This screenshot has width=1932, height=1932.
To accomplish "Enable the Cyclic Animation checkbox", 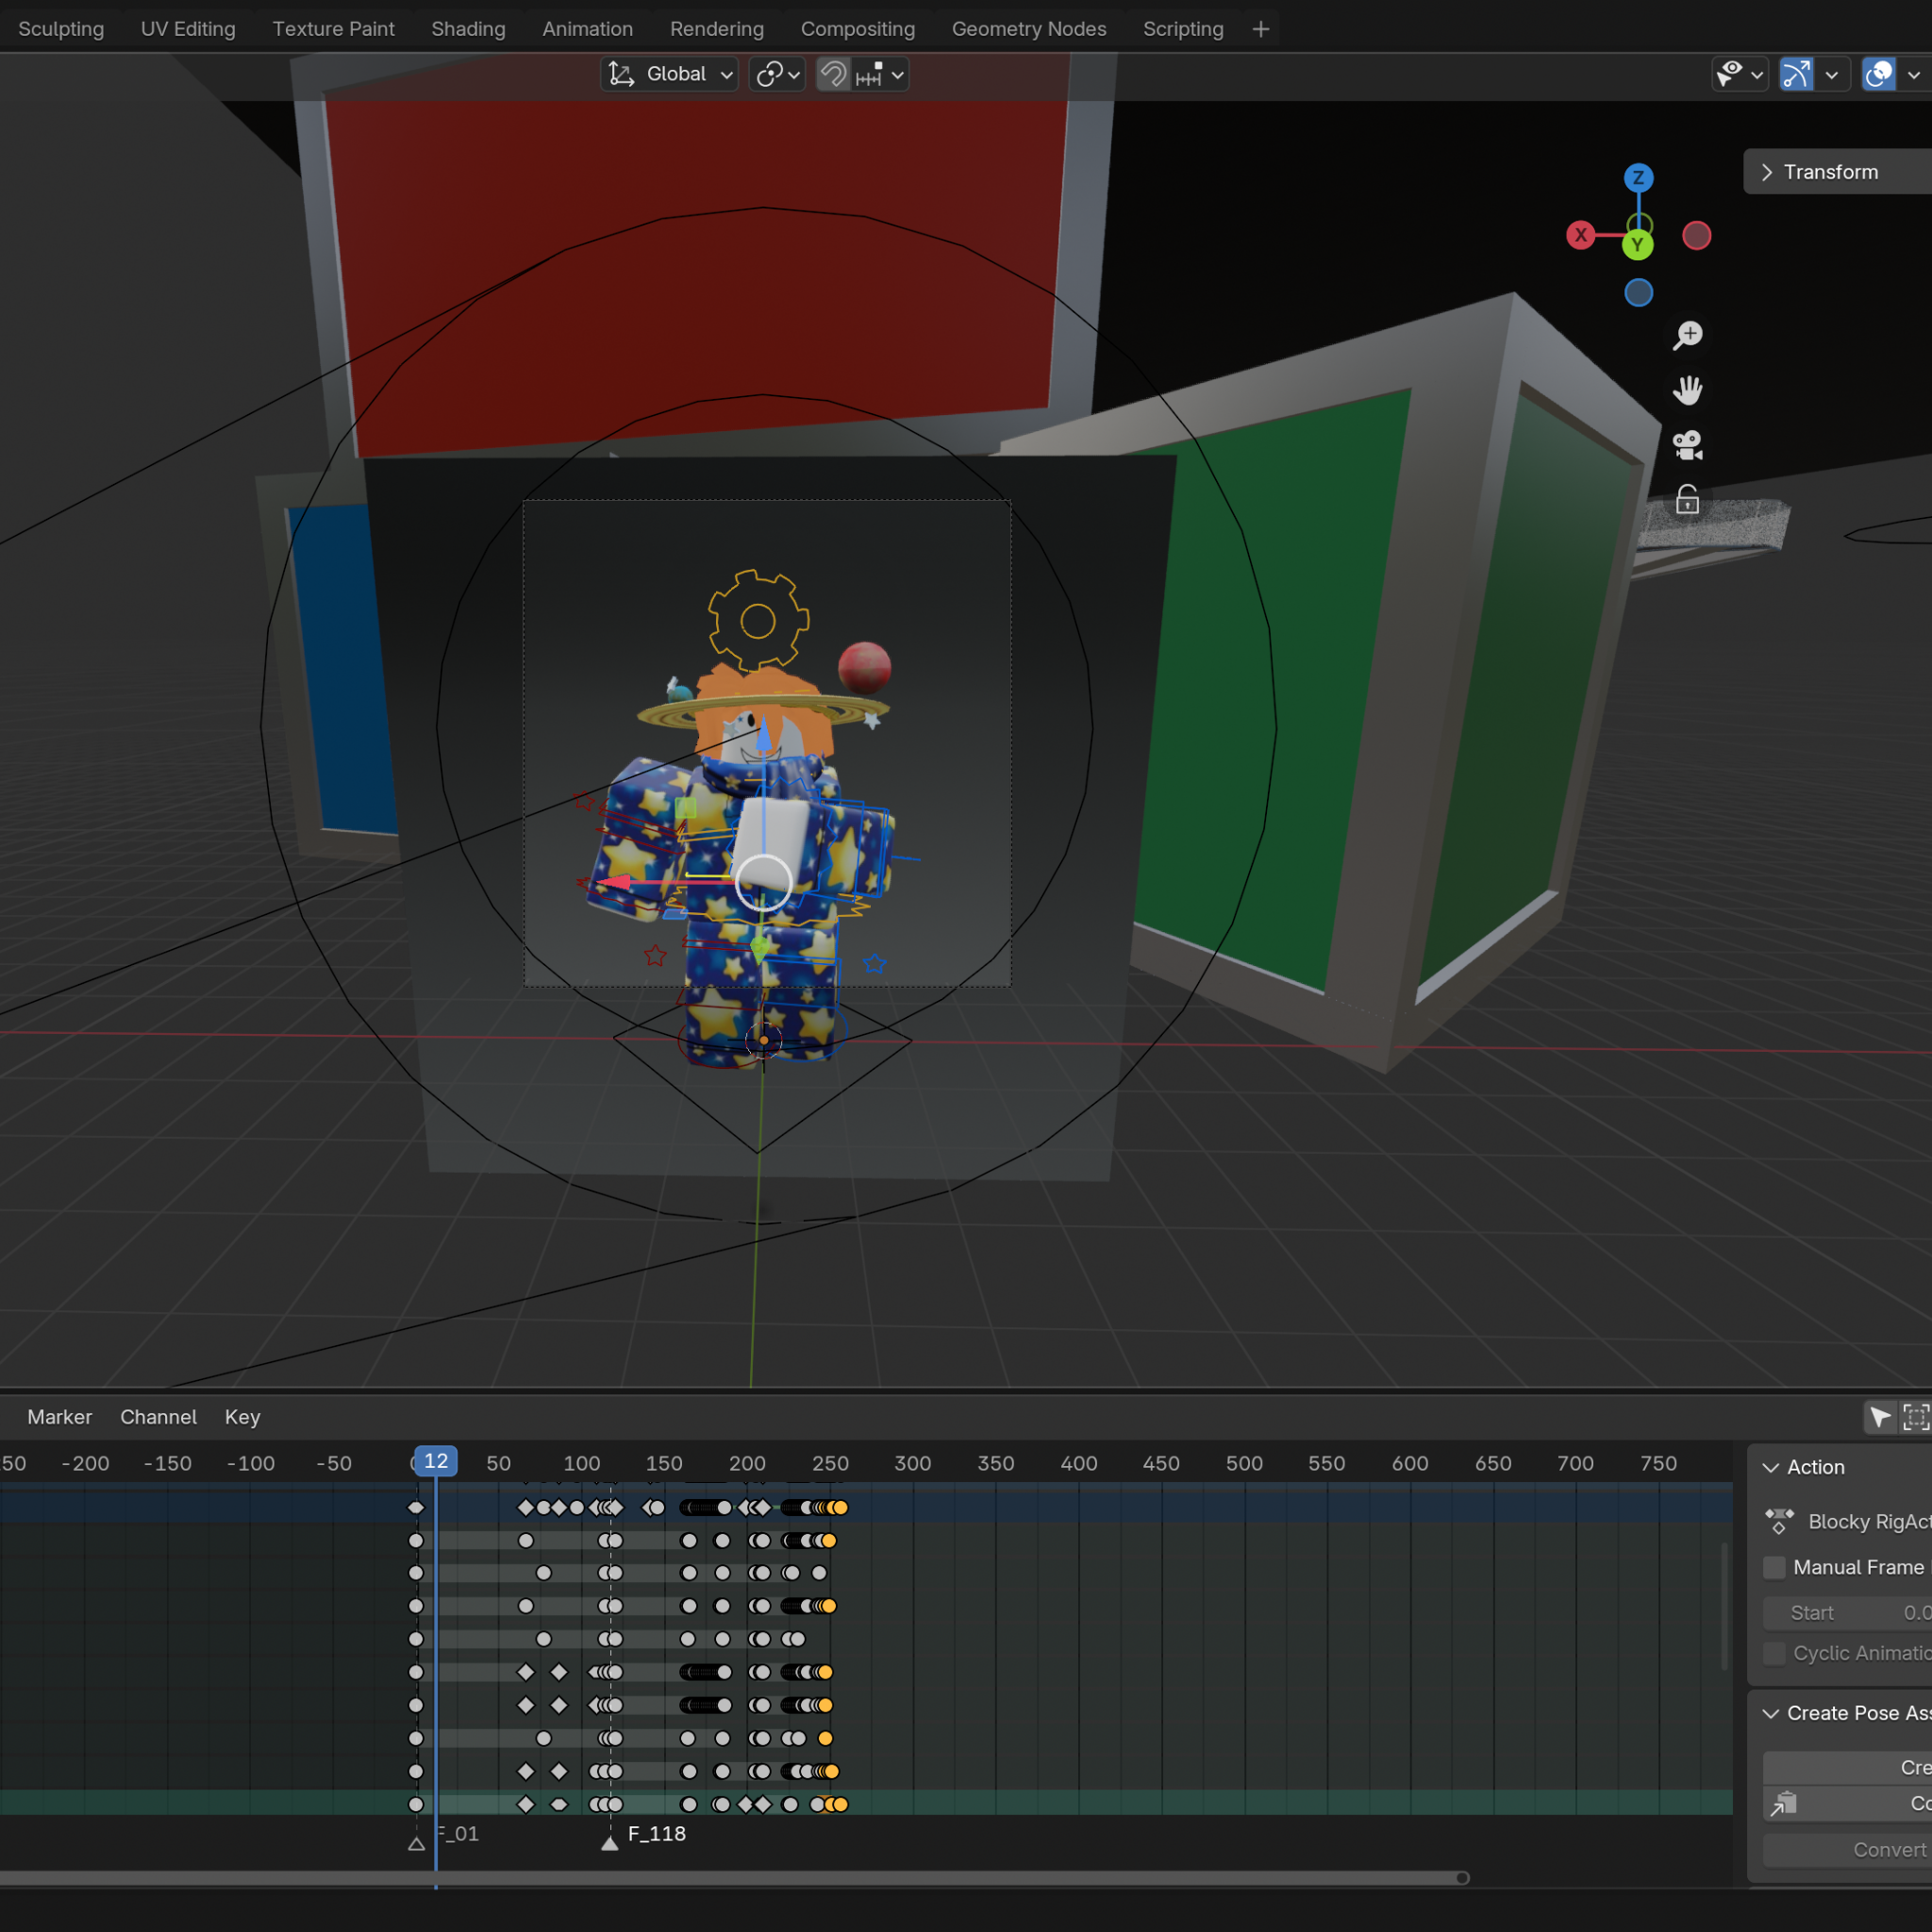I will click(1774, 1653).
